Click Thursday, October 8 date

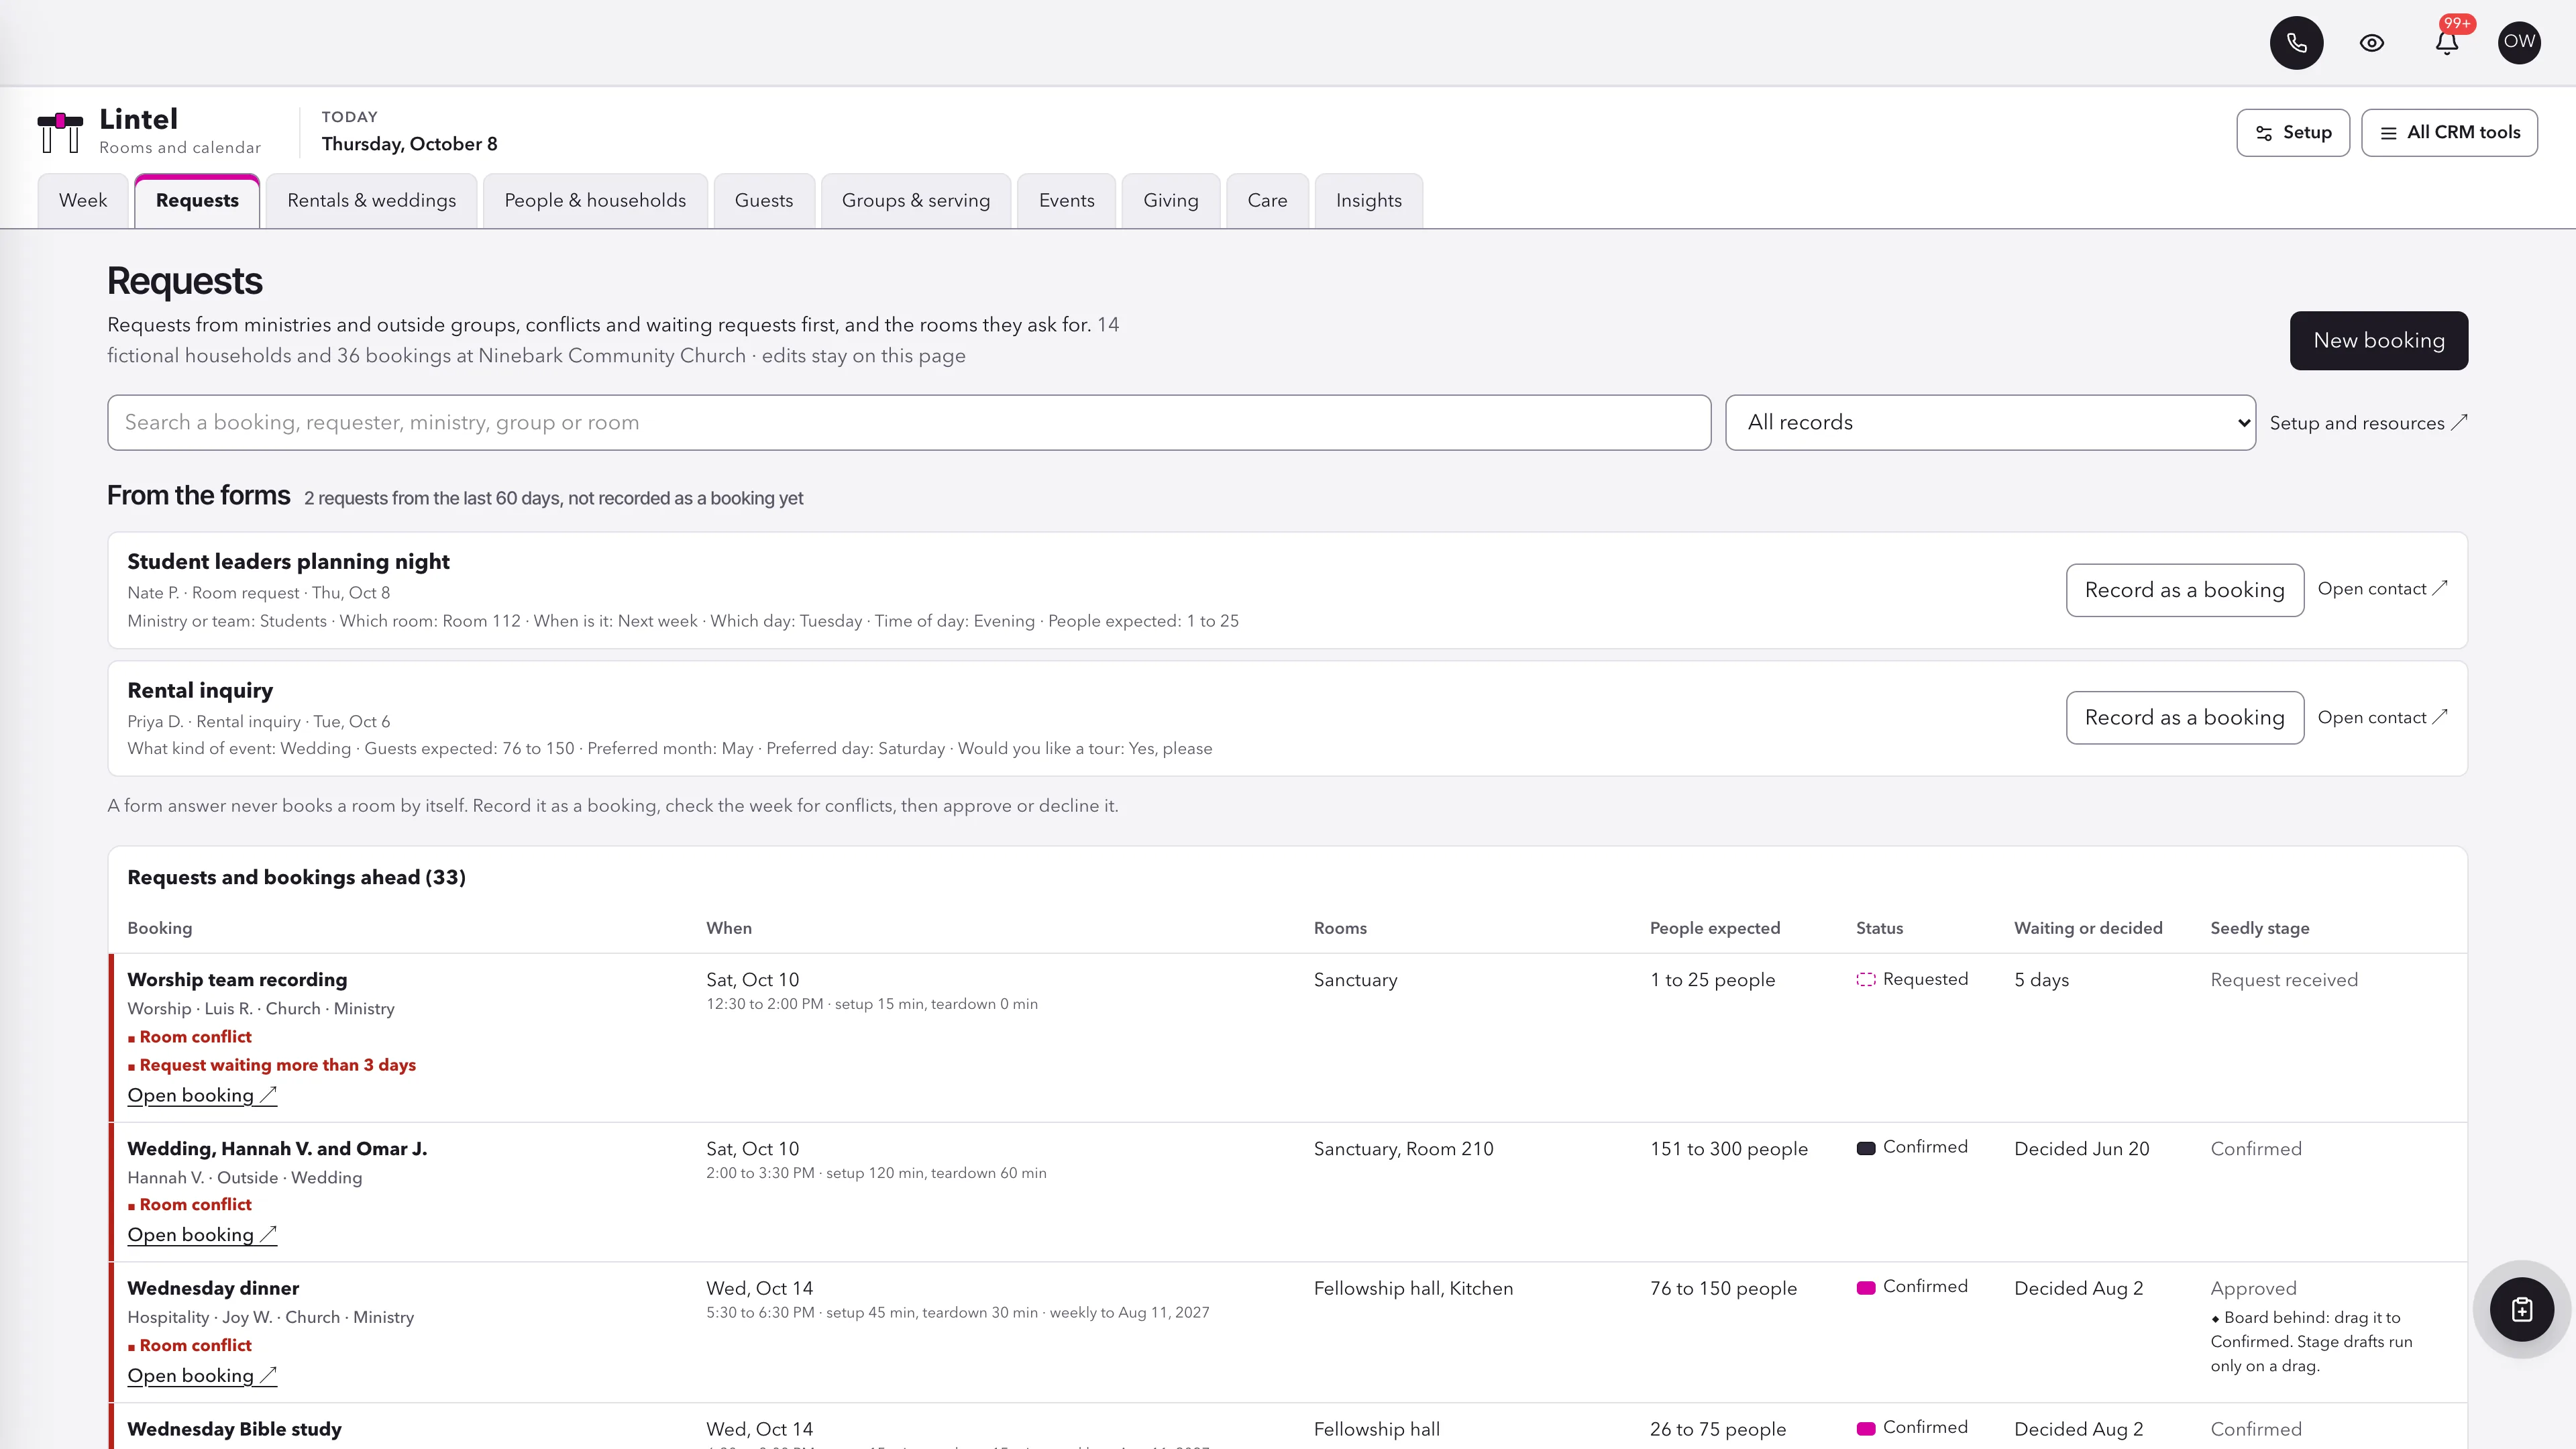409,144
